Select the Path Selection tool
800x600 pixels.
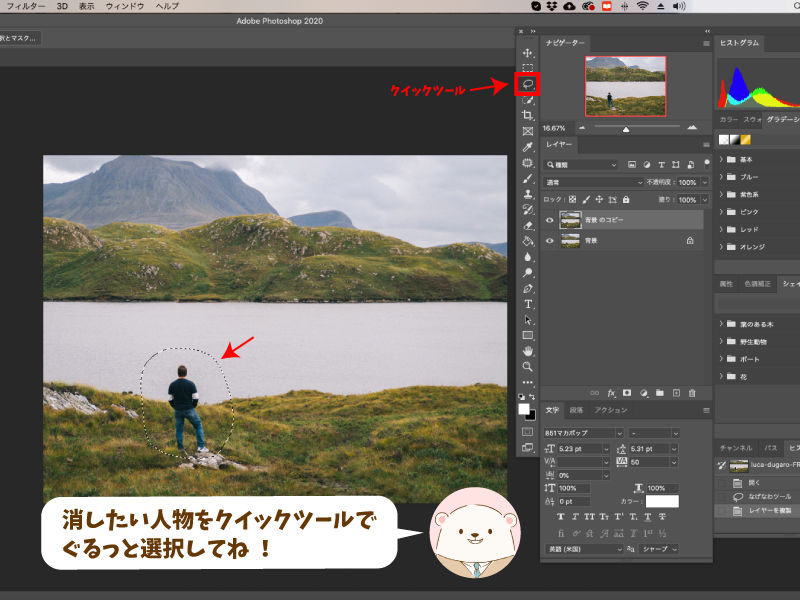[x=528, y=320]
